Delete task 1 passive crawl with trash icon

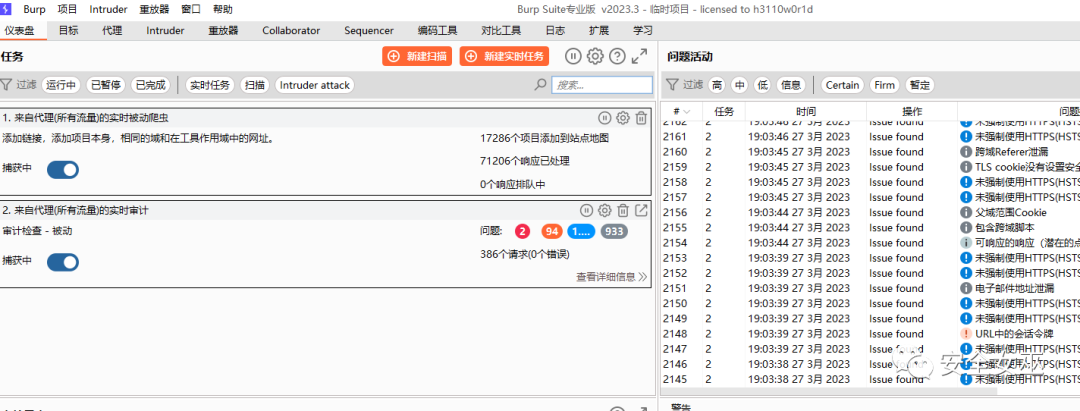641,118
